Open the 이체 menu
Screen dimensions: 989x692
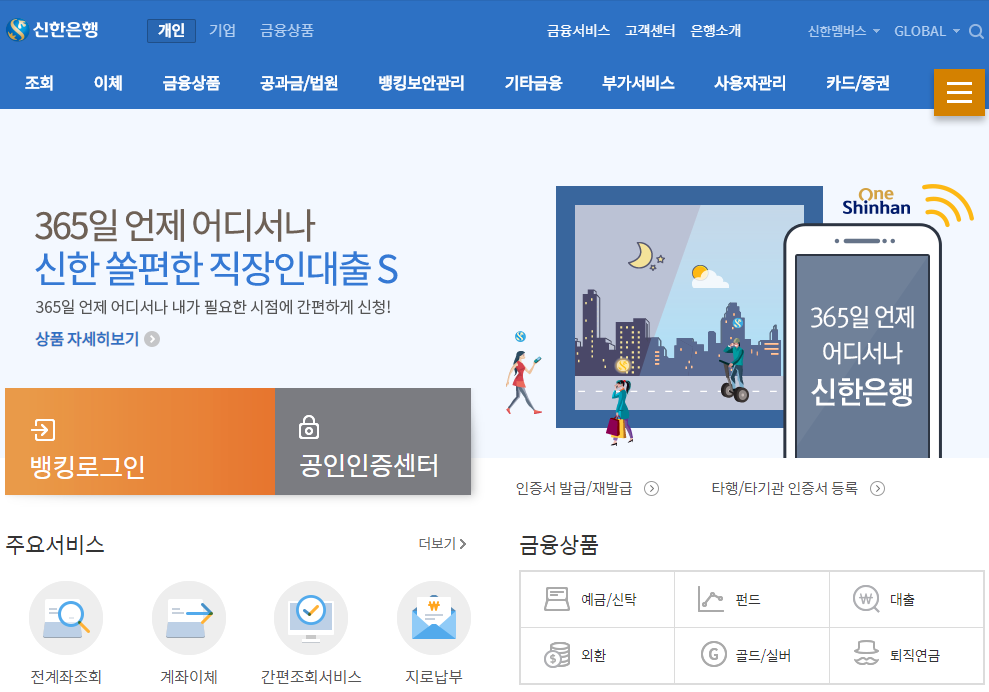[108, 83]
